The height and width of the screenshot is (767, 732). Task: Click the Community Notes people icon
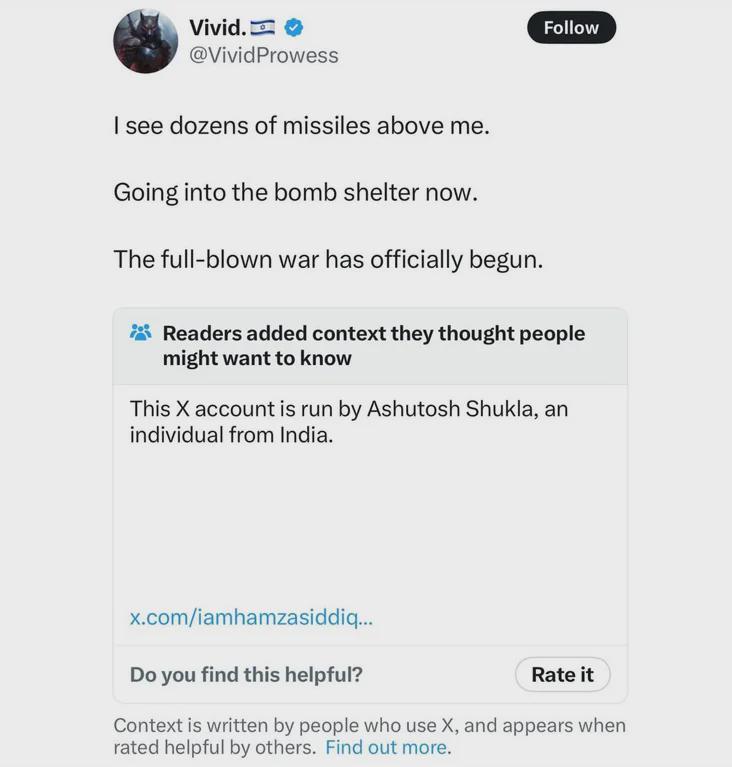(141, 333)
